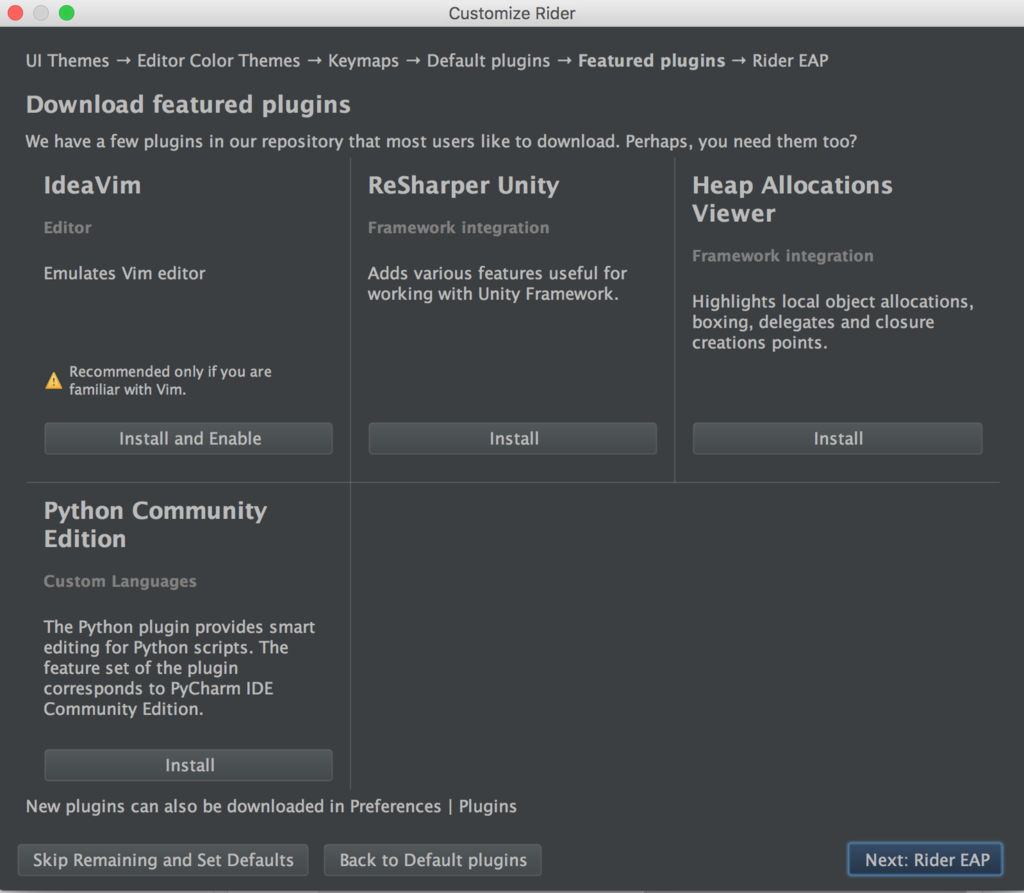The width and height of the screenshot is (1024, 893).
Task: Click the green zoom window button
Action: pos(67,13)
